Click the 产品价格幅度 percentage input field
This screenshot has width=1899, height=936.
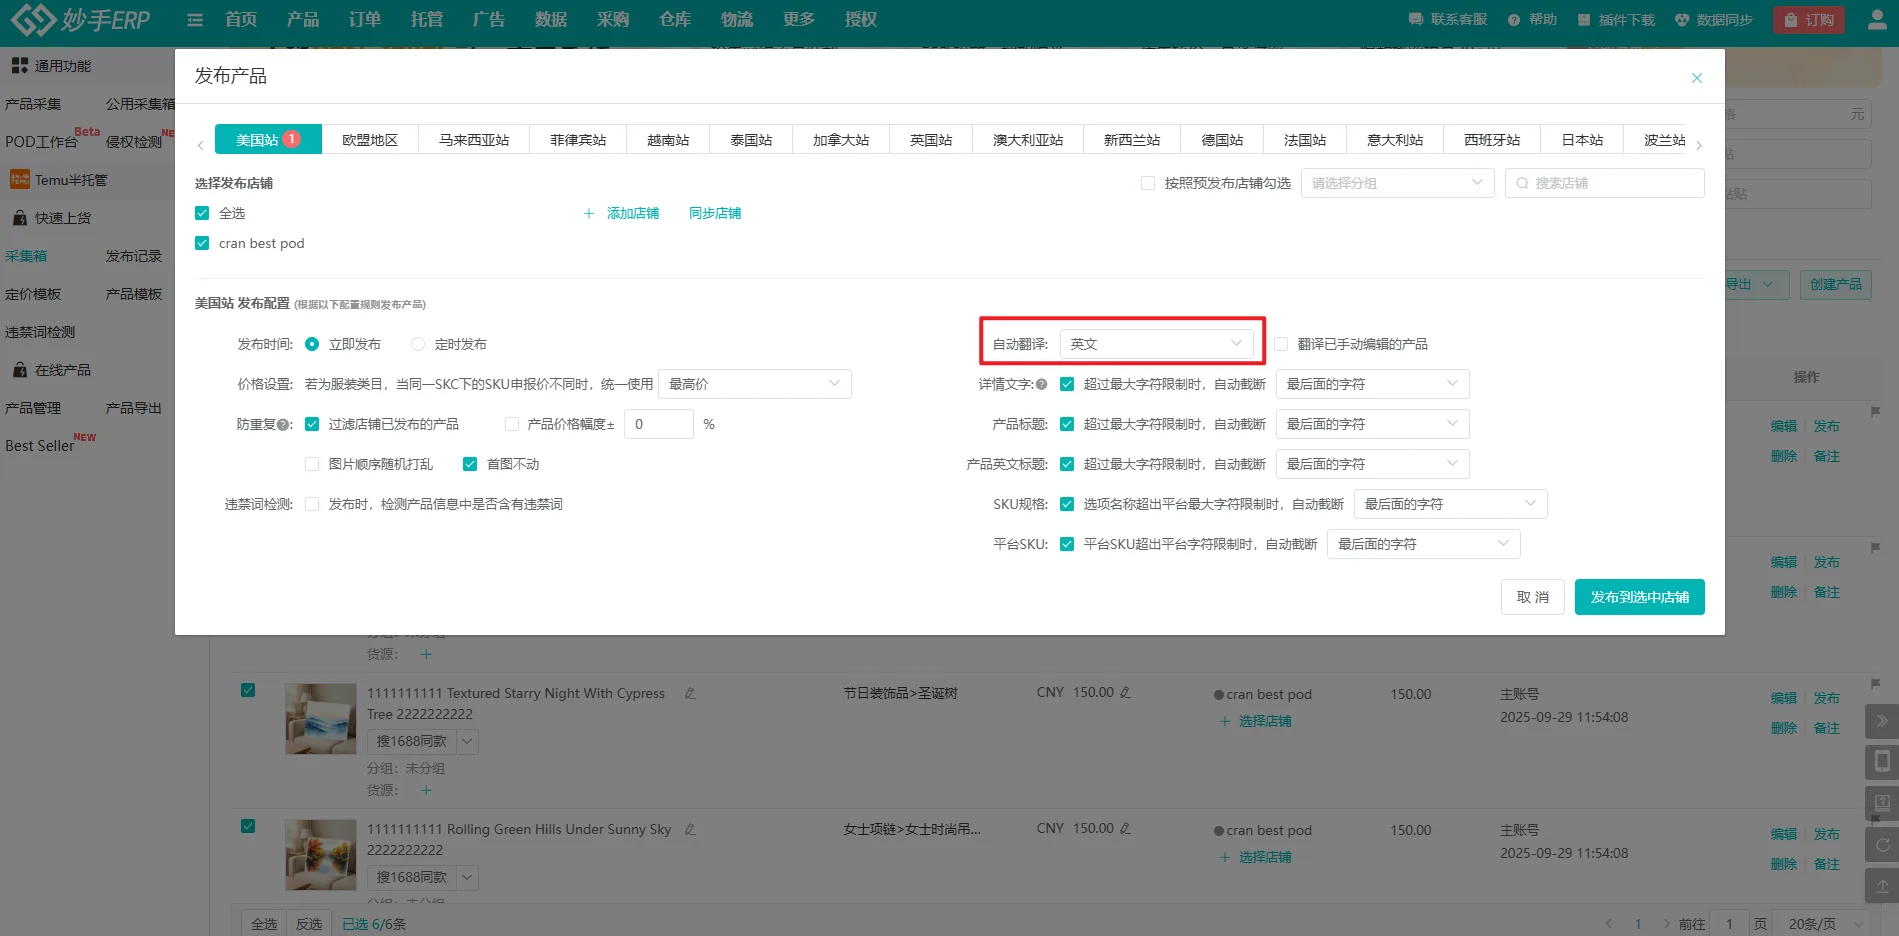[658, 424]
